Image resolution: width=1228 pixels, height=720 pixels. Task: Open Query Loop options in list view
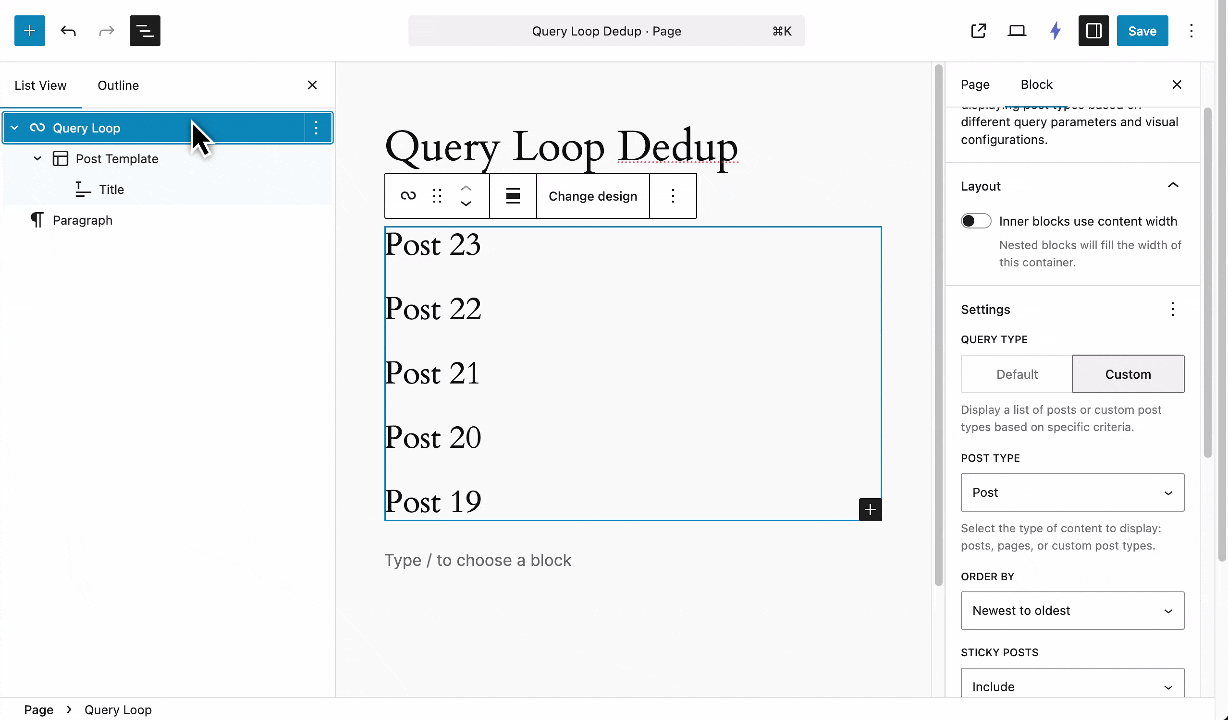[316, 128]
